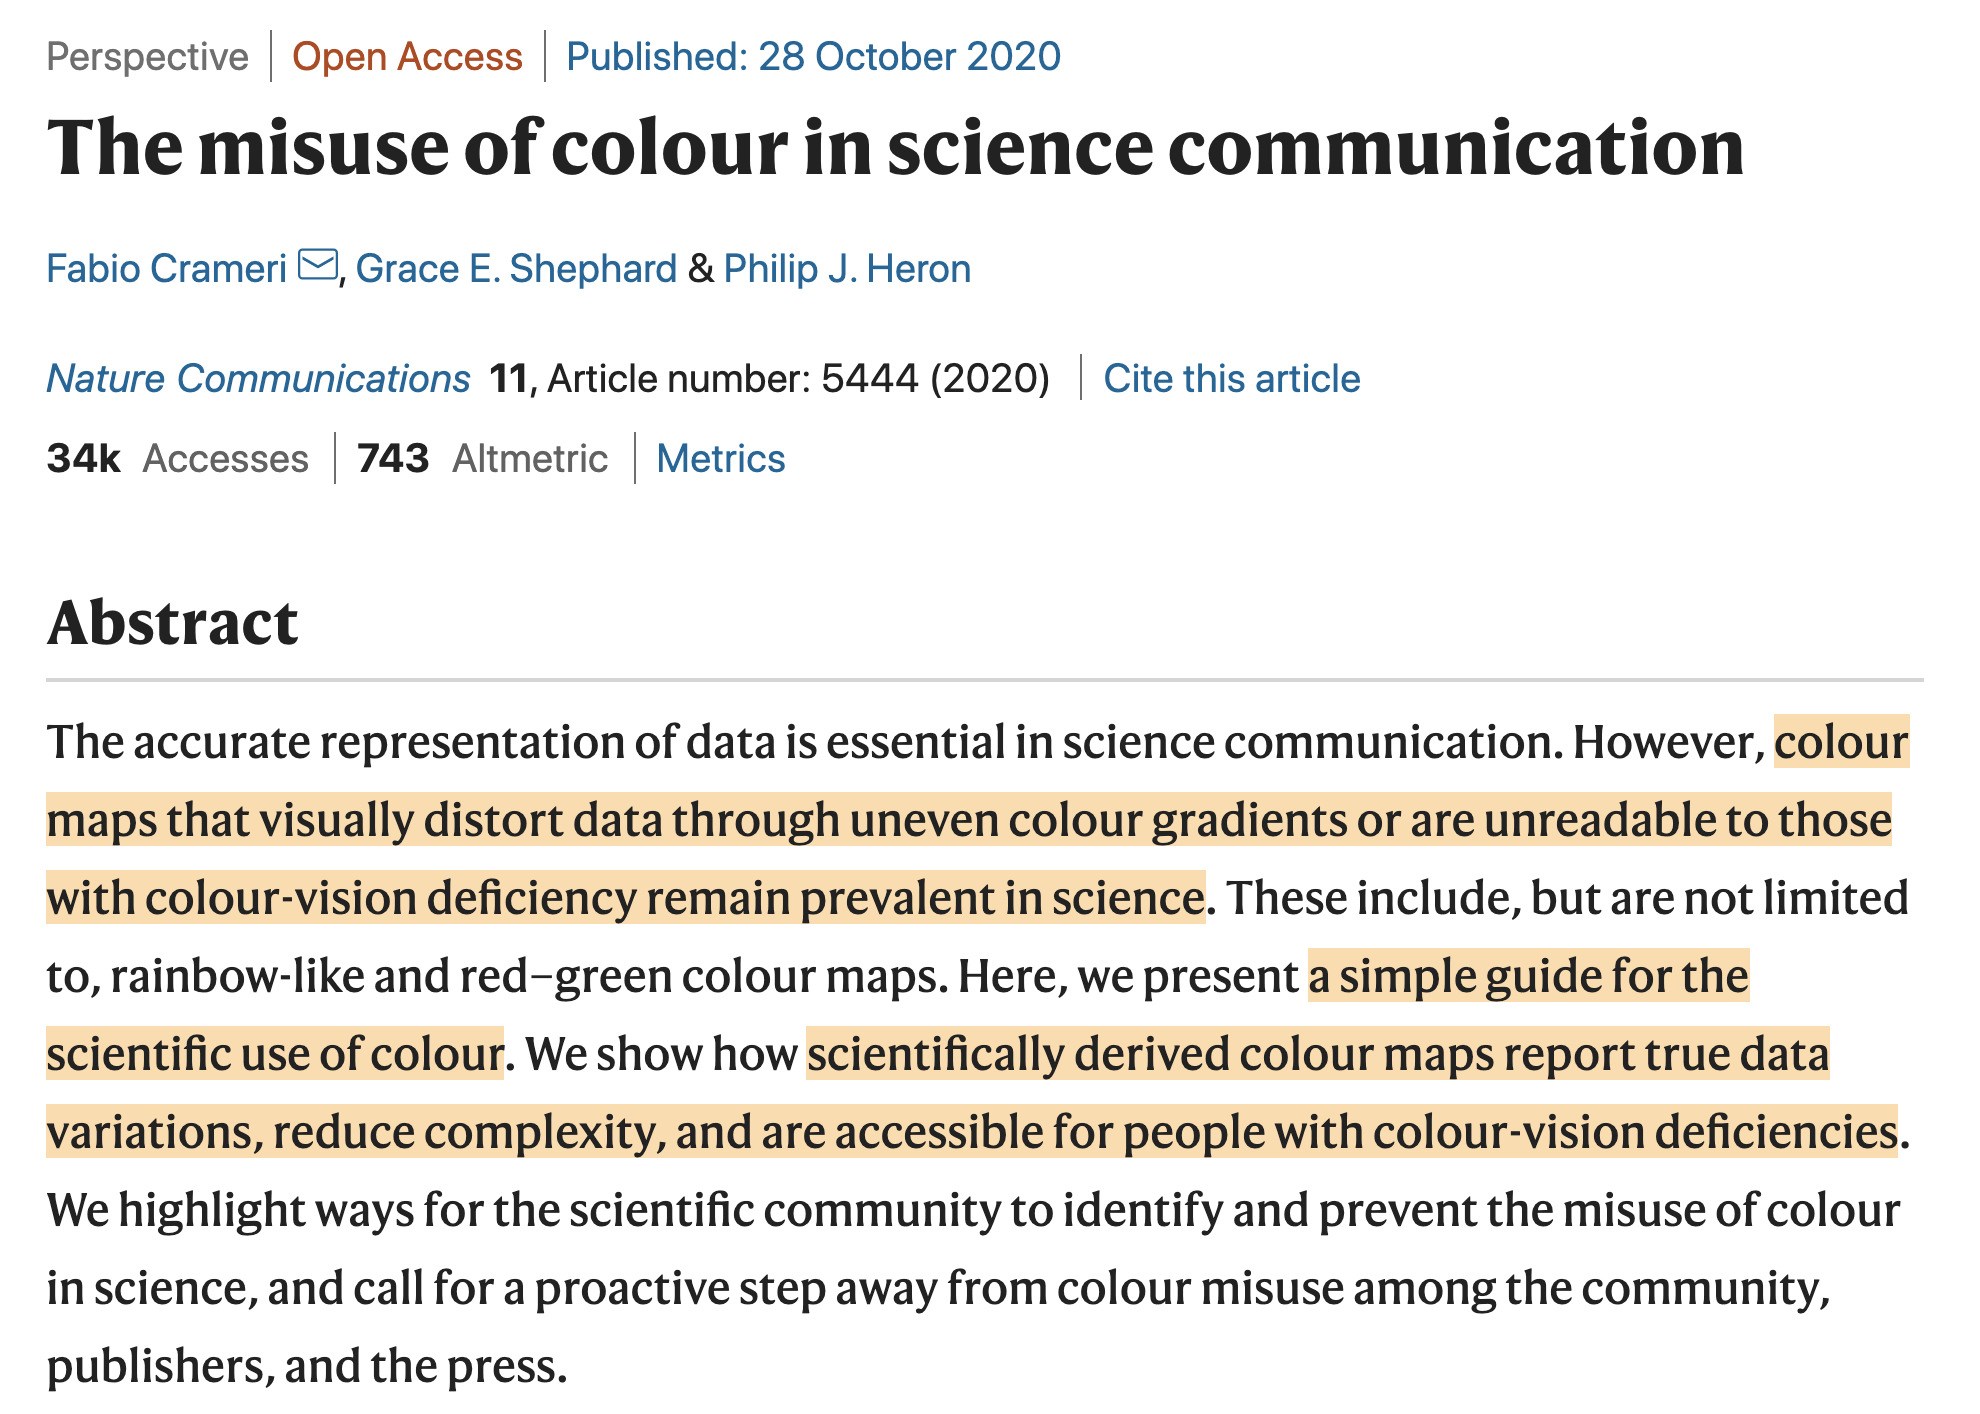Open Fabio Crameri's author link
Viewport: 1980px width, 1414px height.
click(167, 269)
